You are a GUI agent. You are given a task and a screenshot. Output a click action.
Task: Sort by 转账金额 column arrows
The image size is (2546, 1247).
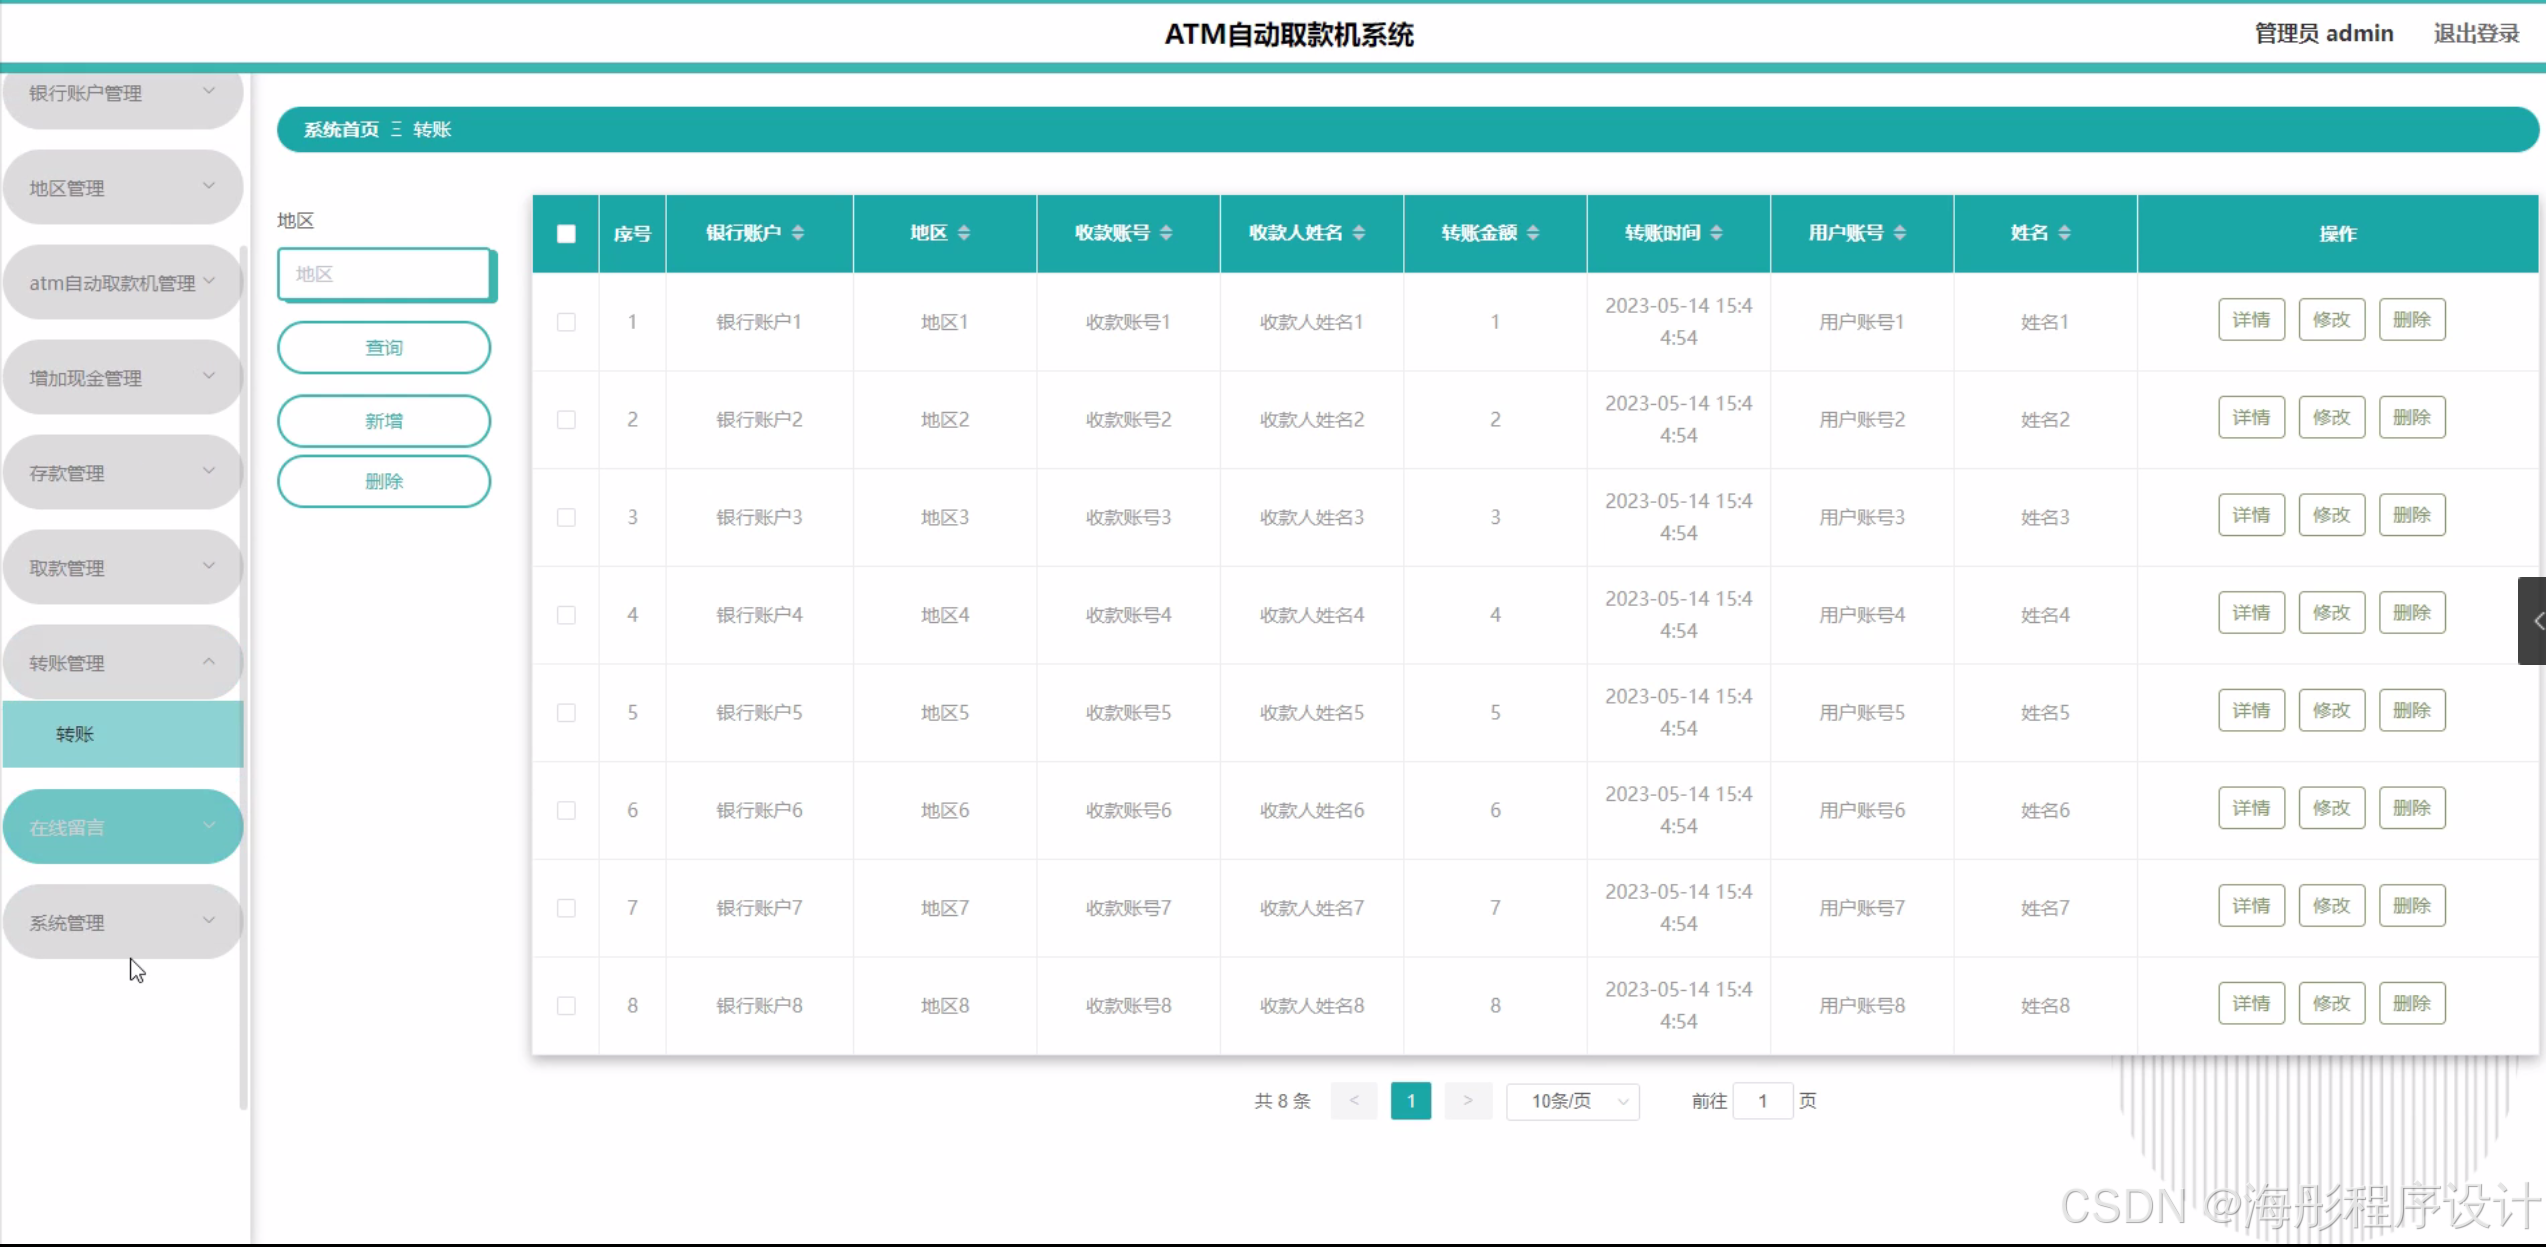coord(1533,233)
